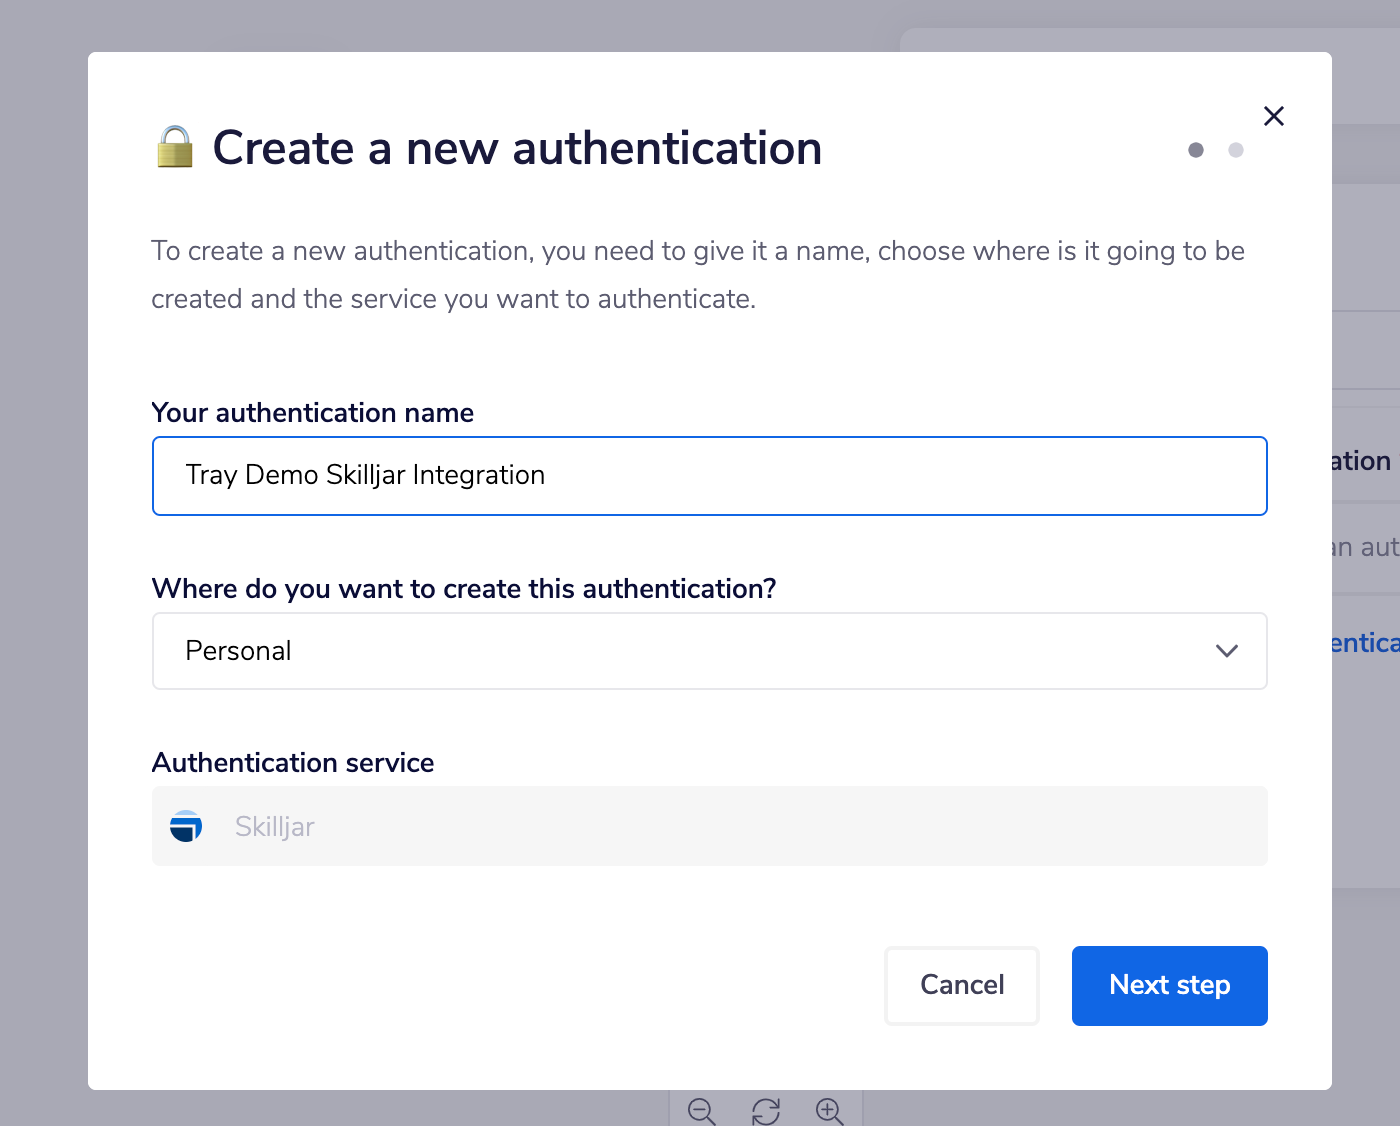Click the padlock icon beside the title
This screenshot has width=1400, height=1126.
coord(175,147)
